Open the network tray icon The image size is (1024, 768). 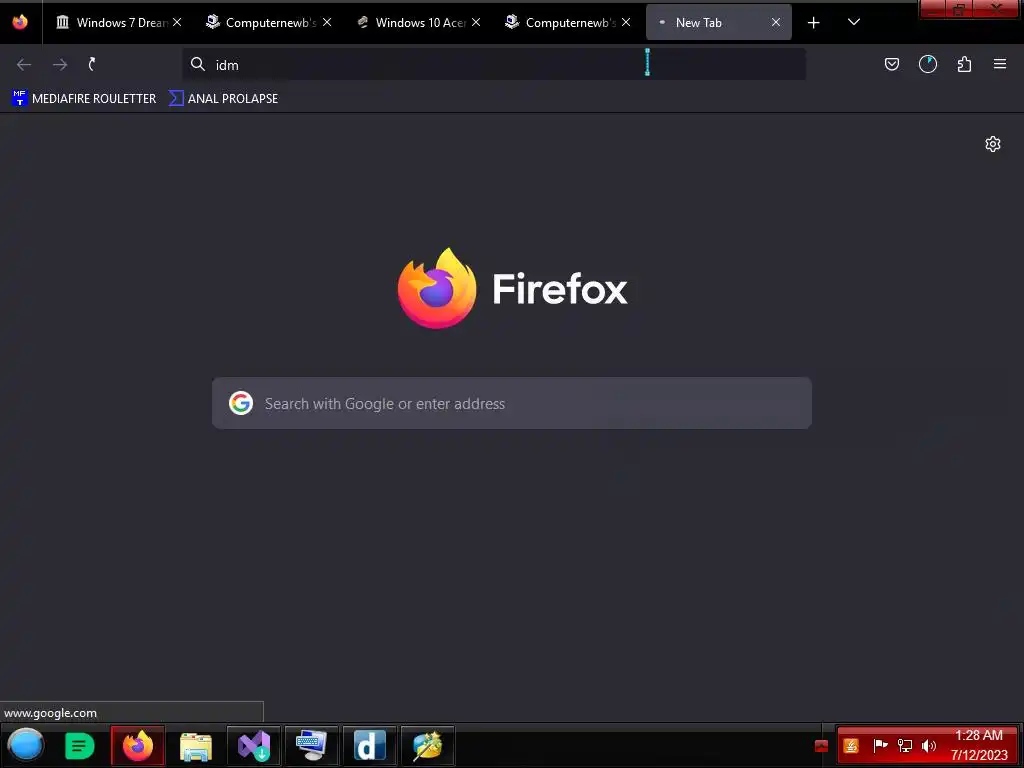pos(904,746)
